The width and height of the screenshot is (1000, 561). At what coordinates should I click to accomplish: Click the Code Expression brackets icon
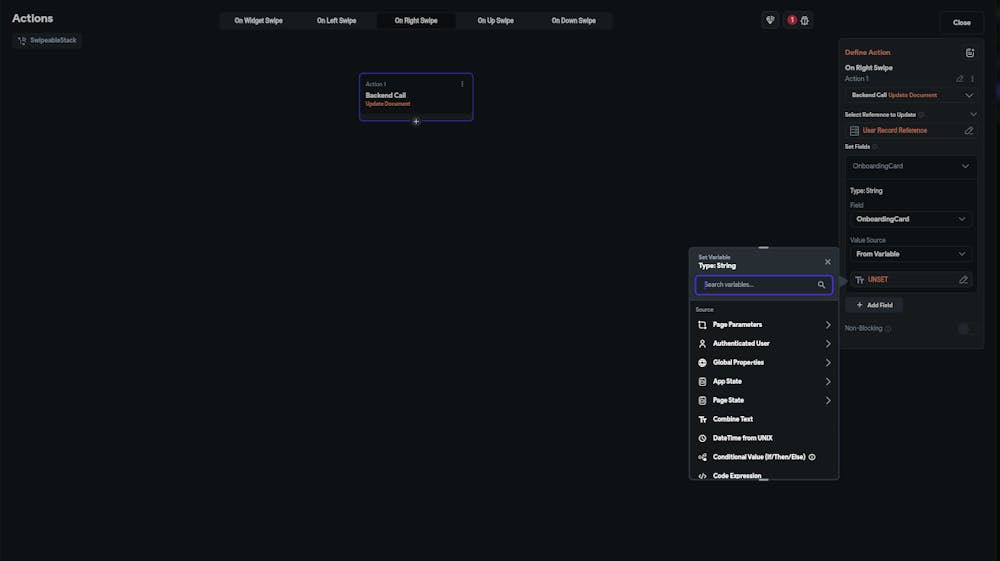[702, 476]
